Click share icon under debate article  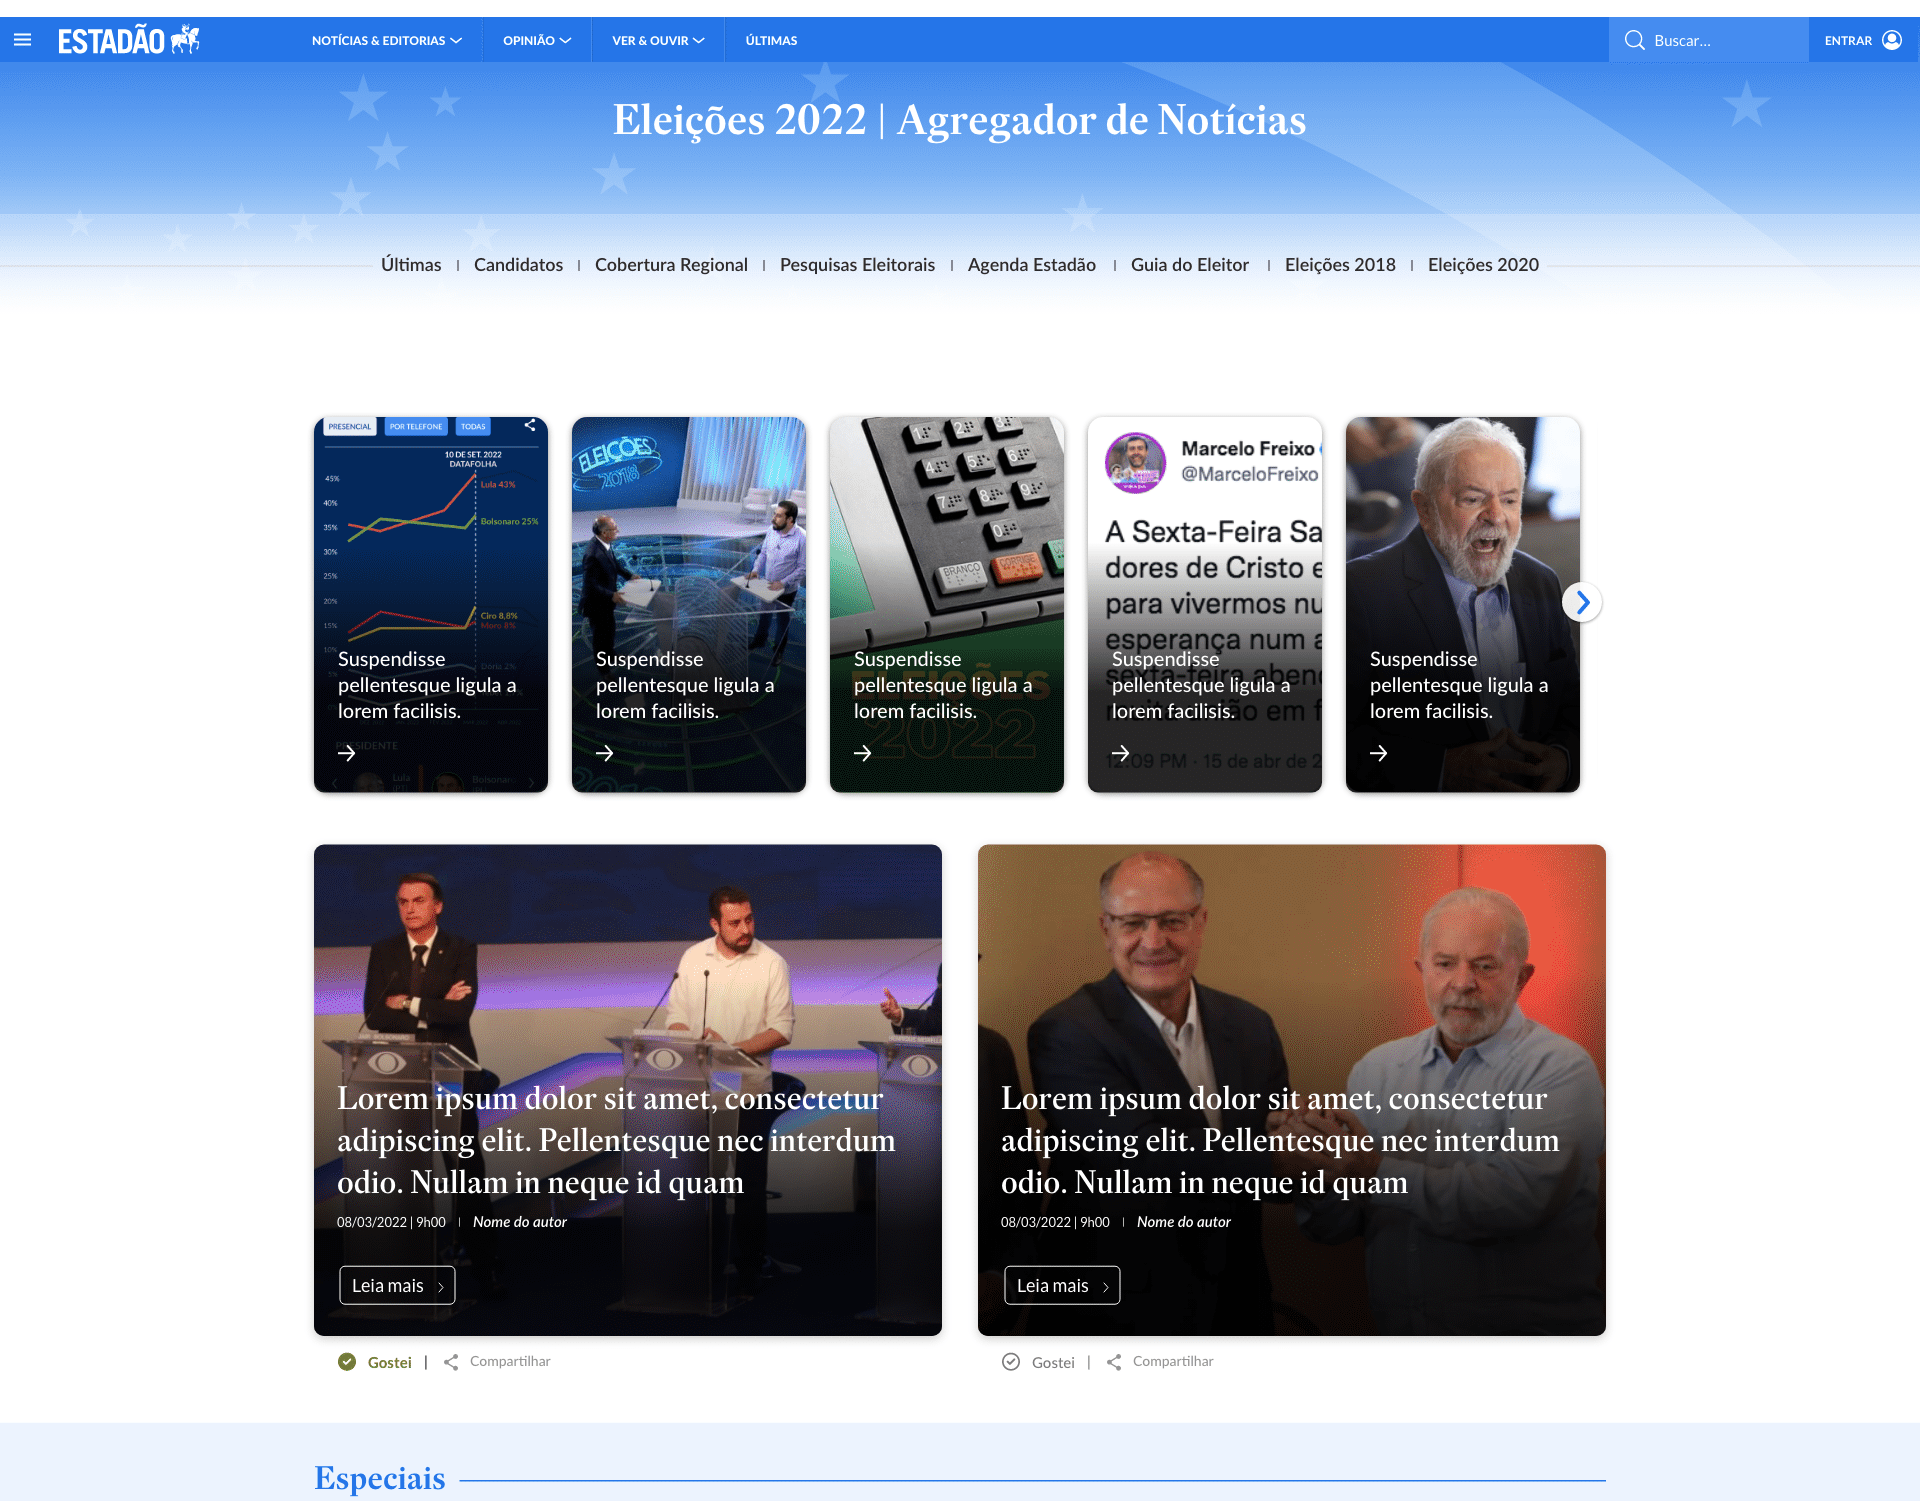pos(451,1362)
